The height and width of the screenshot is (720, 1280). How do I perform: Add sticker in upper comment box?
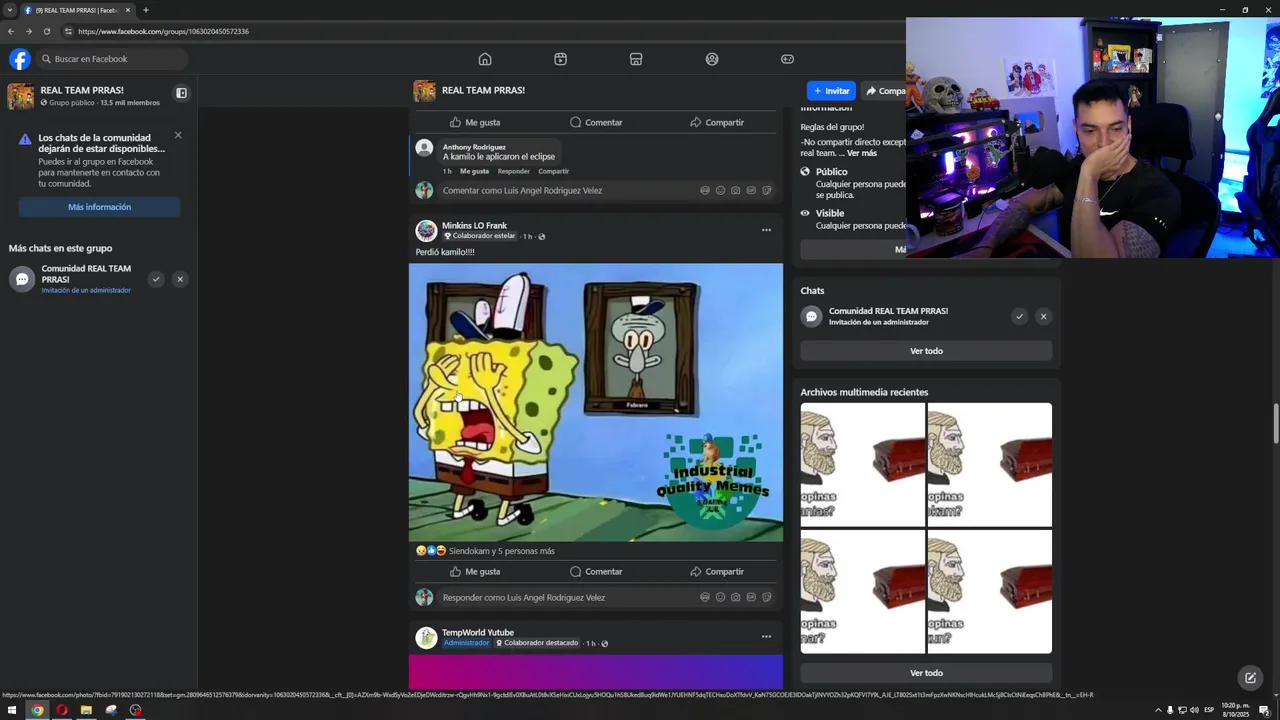[766, 190]
